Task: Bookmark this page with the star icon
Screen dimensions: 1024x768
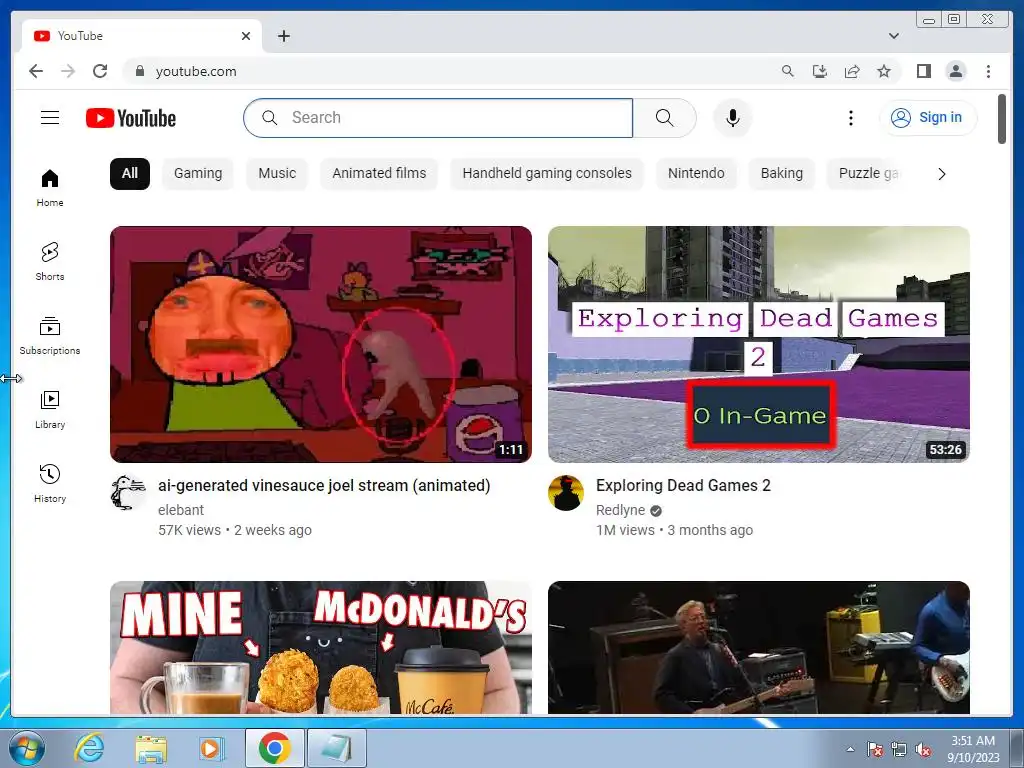Action: click(x=884, y=71)
